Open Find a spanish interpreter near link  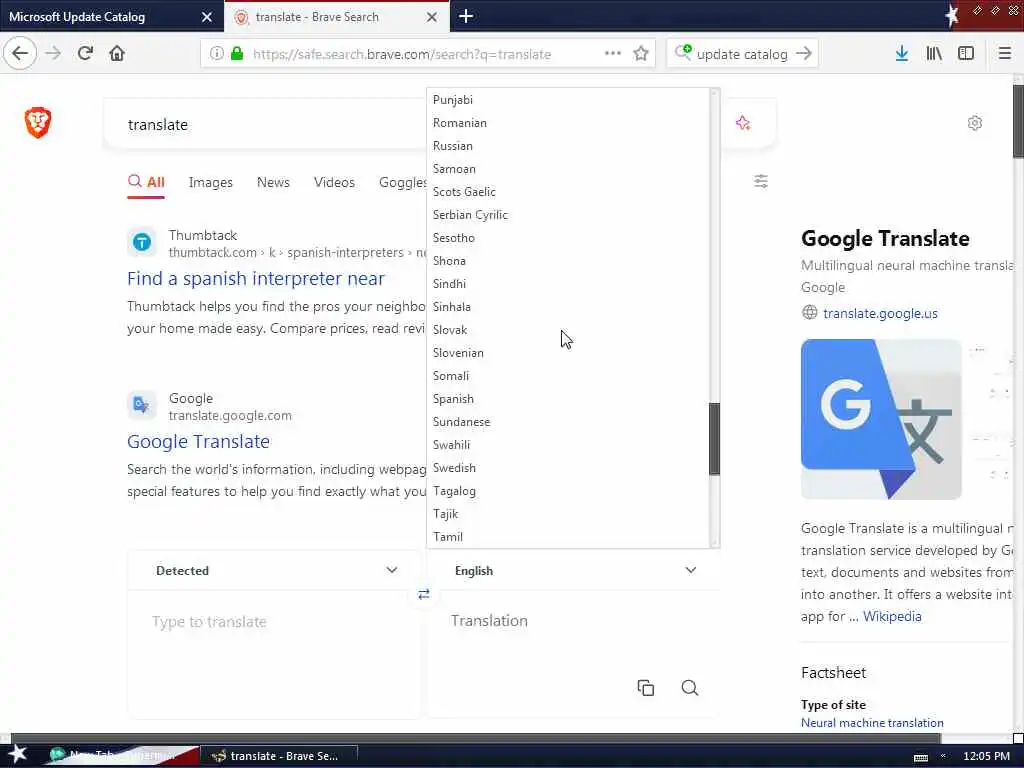[x=256, y=279]
